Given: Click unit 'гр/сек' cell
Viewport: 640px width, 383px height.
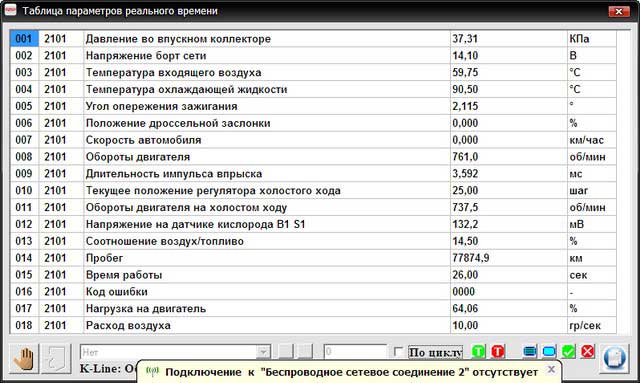Looking at the screenshot, I should pyautogui.click(x=592, y=325).
